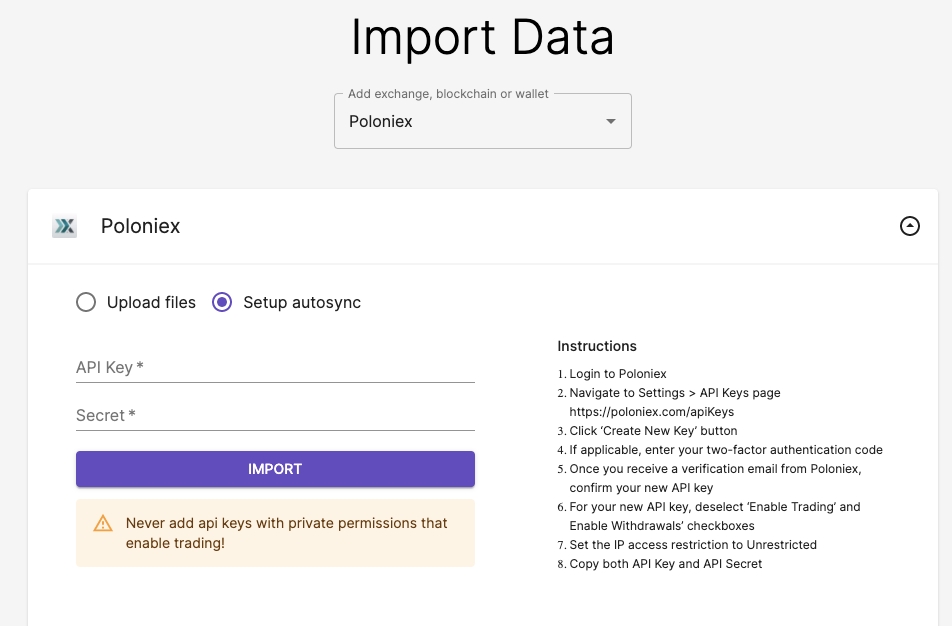
Task: Click into the Secret input field
Action: (x=275, y=415)
